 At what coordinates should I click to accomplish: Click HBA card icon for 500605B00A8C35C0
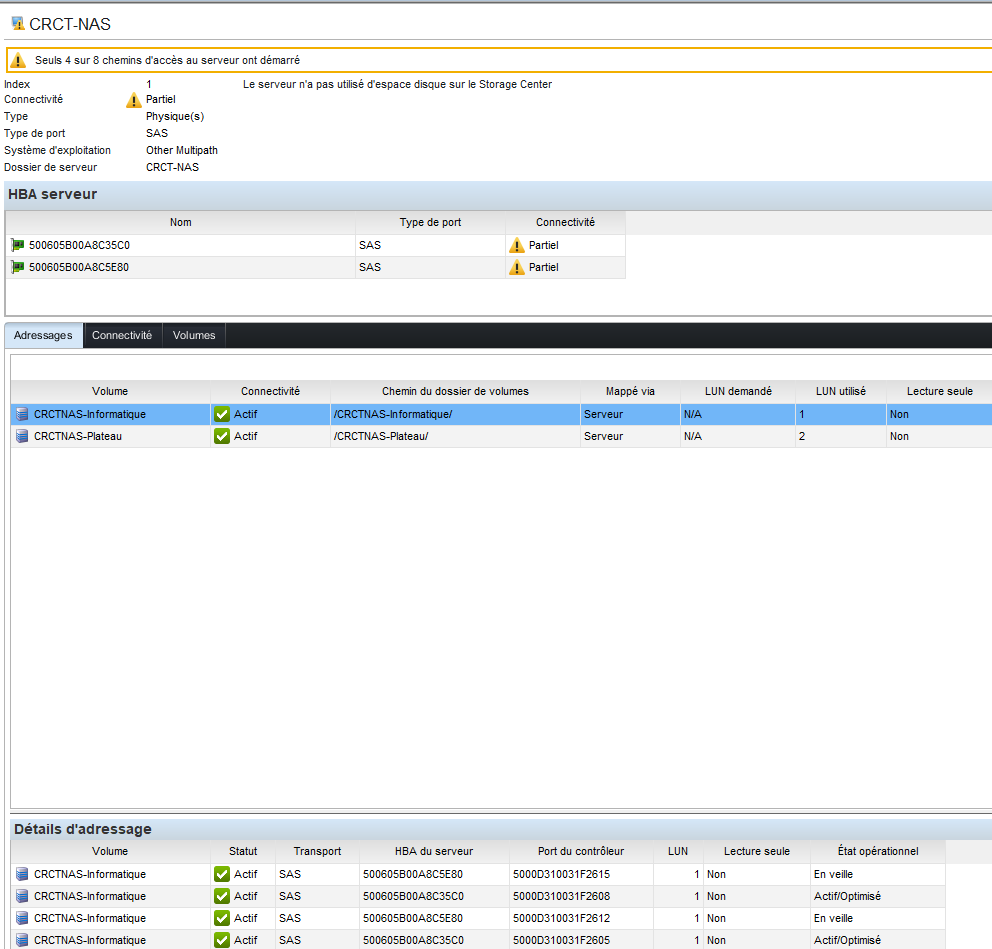pos(18,245)
